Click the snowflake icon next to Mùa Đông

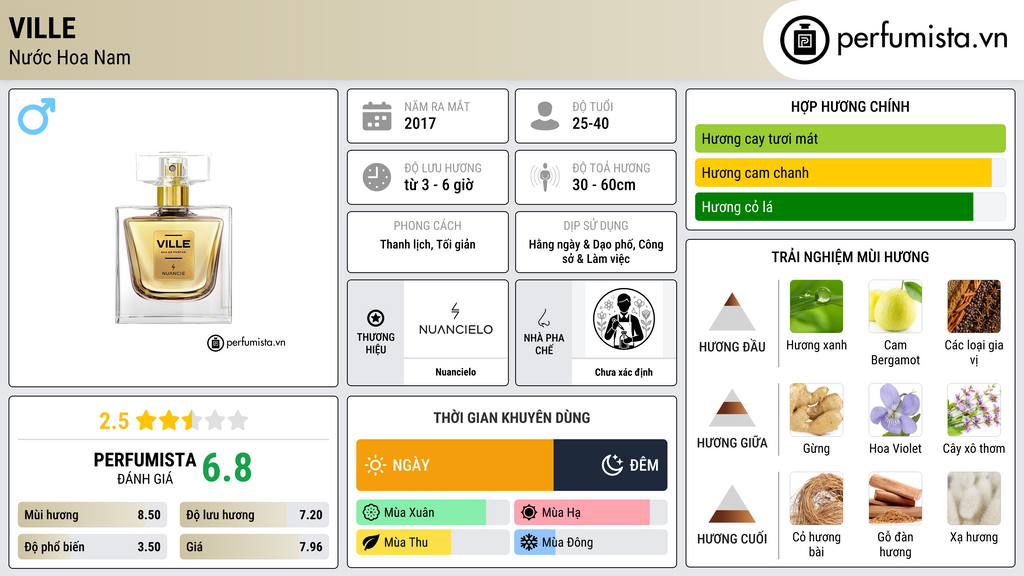(x=529, y=542)
